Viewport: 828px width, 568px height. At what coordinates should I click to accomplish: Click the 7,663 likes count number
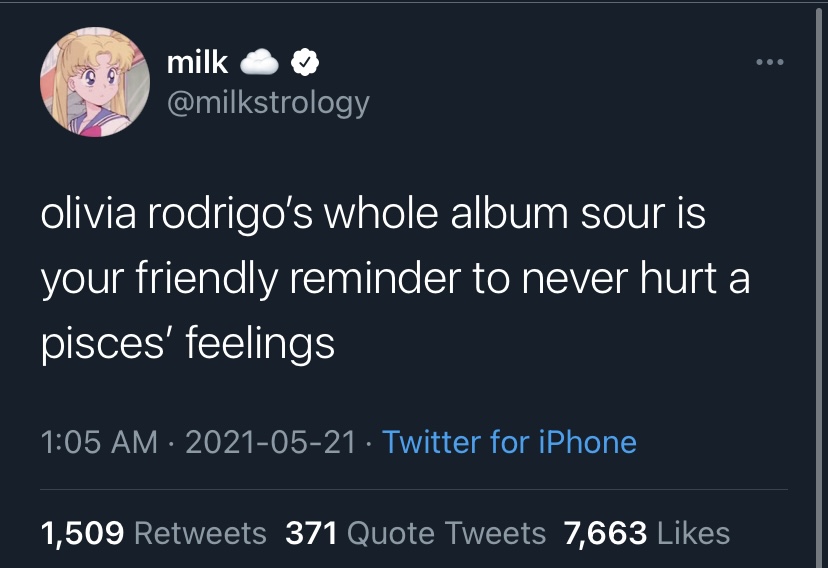(606, 533)
